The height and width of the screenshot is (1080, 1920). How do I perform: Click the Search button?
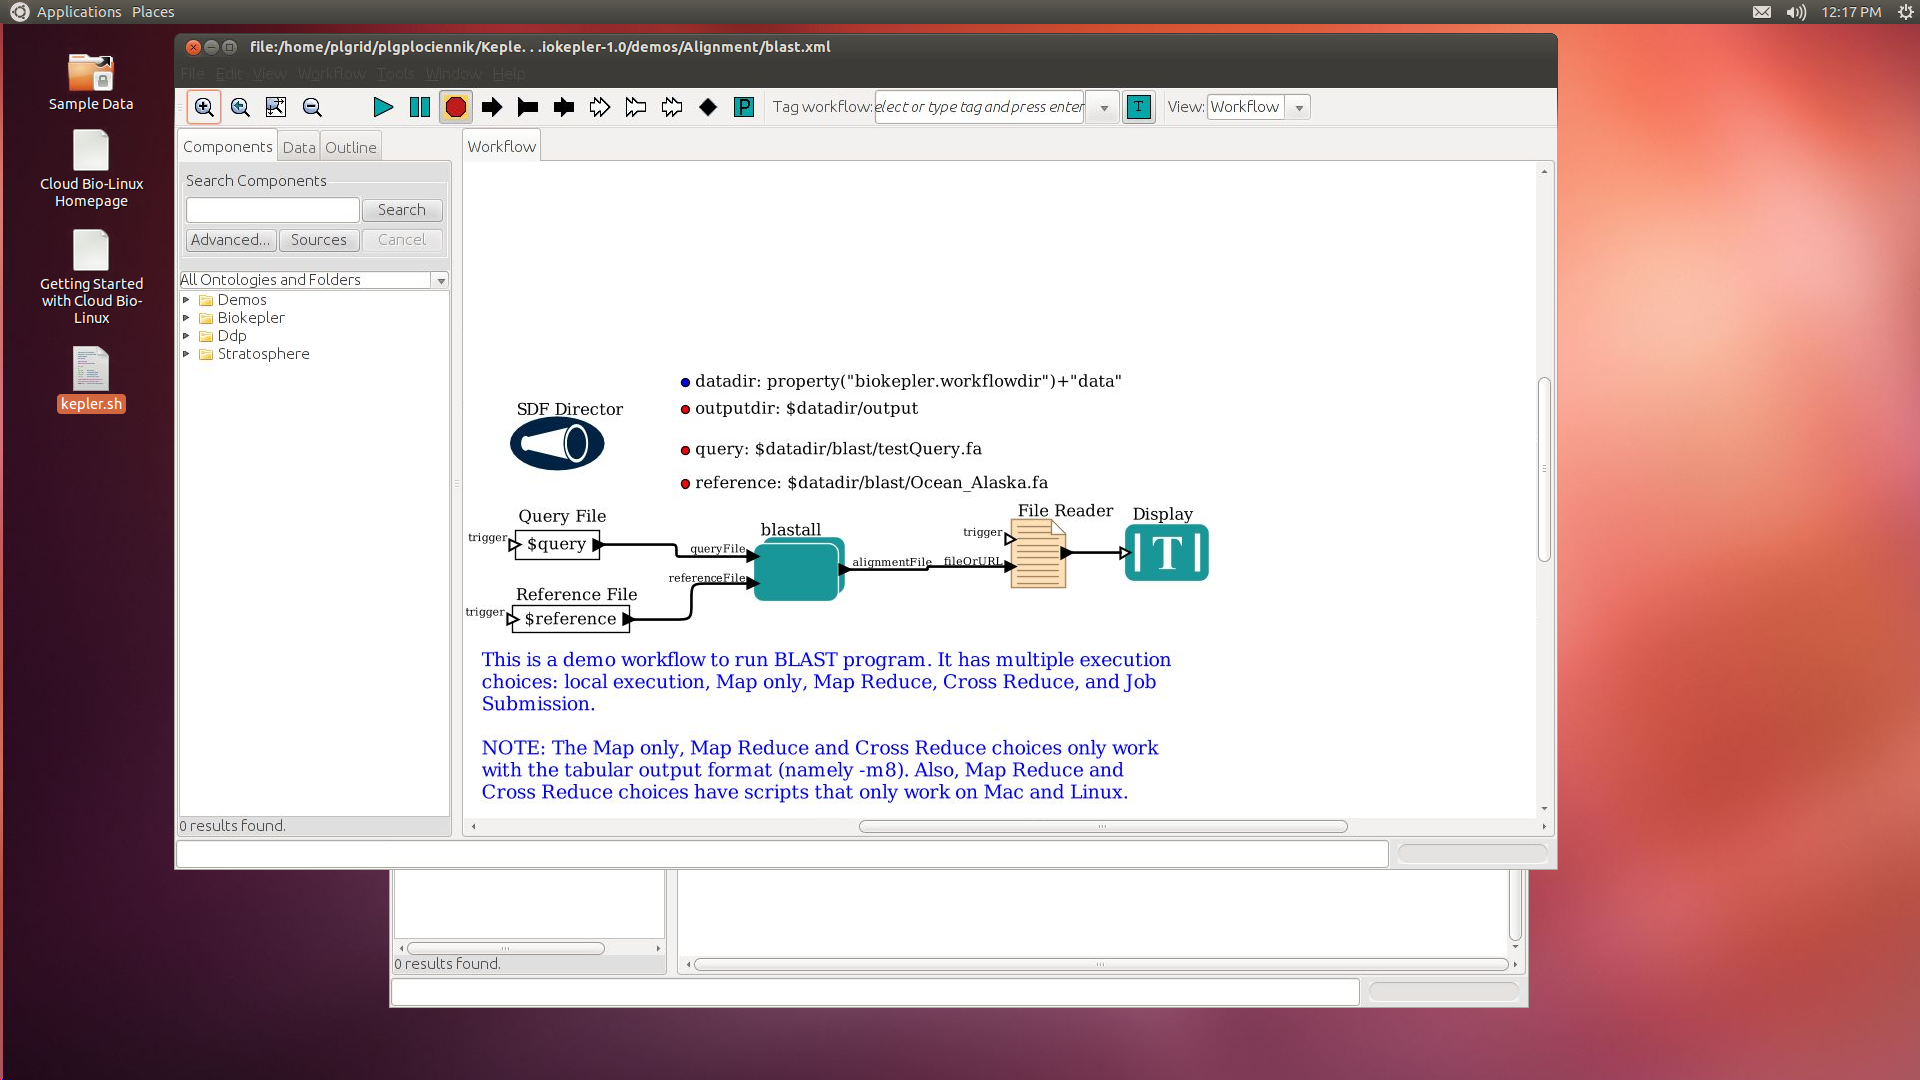pos(401,210)
